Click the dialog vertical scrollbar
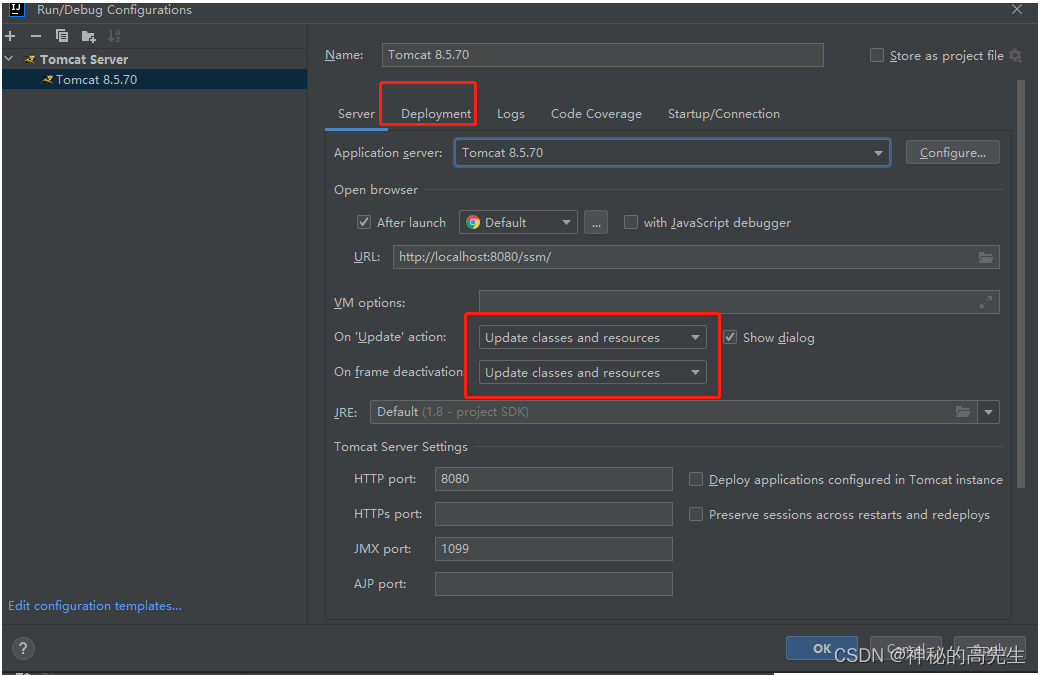Viewport: 1042px width, 675px height. (x=1021, y=284)
